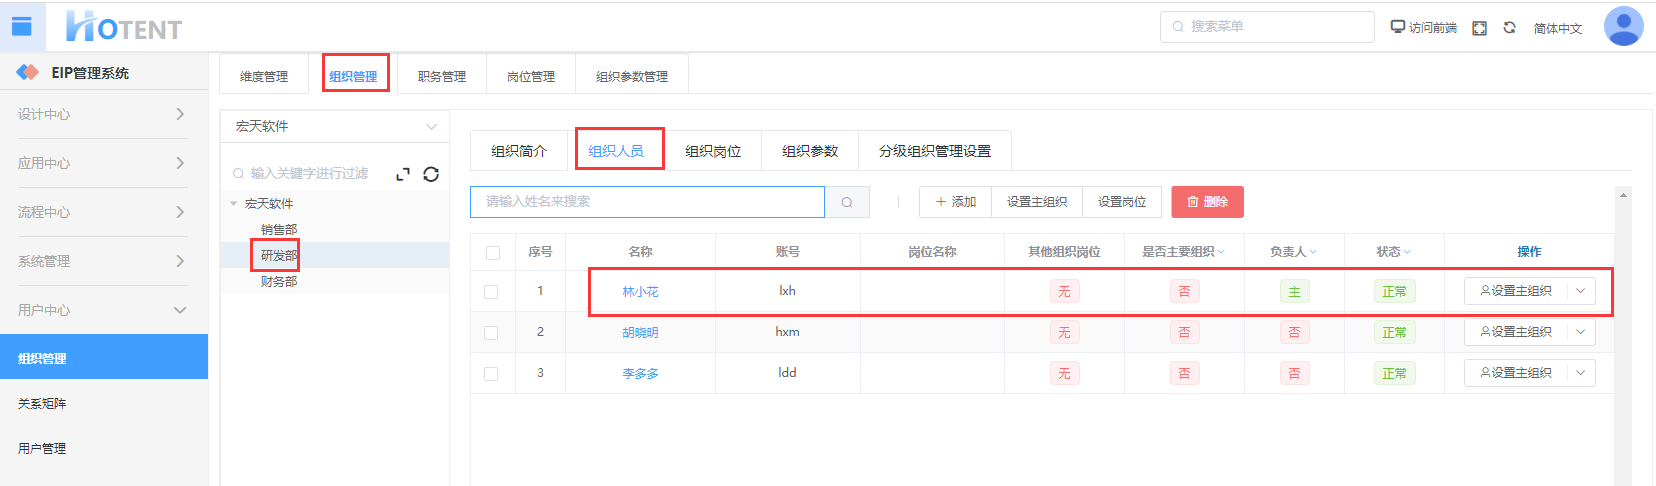Click the EIP管理系统 diamond logo icon

(x=27, y=72)
